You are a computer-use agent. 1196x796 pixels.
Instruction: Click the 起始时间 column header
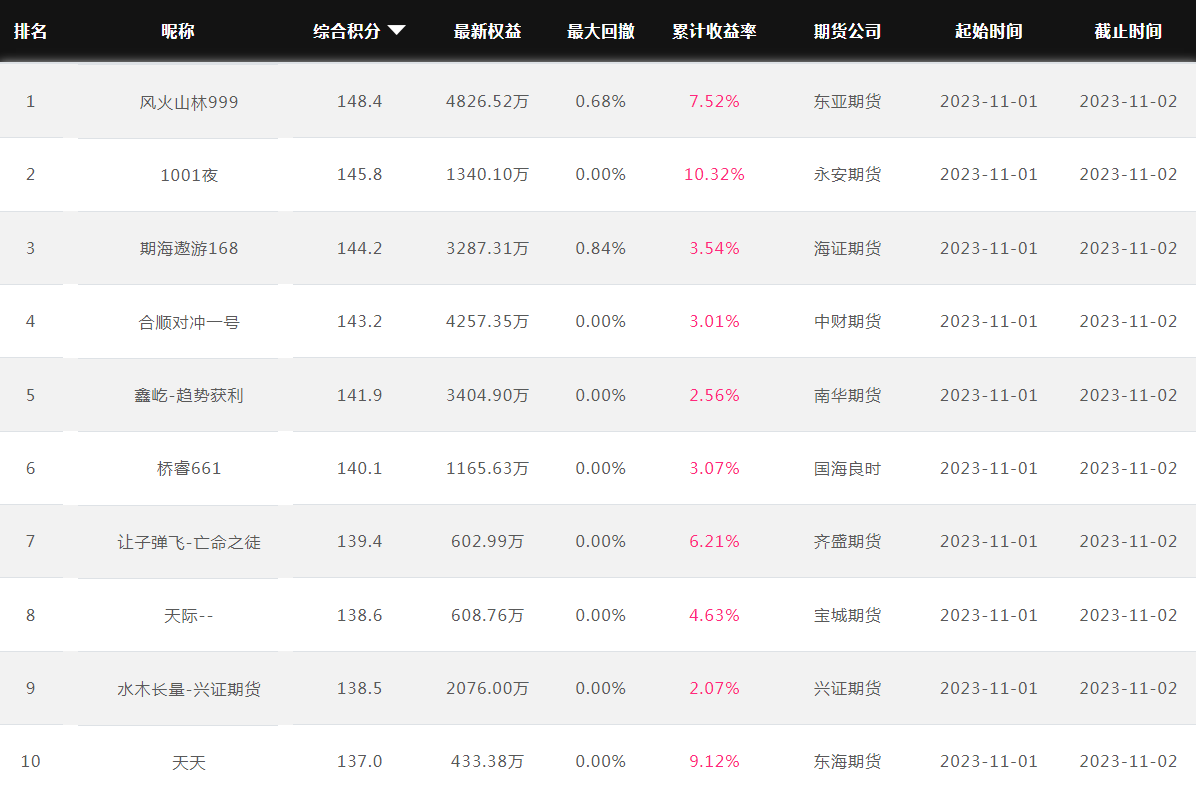tap(989, 31)
